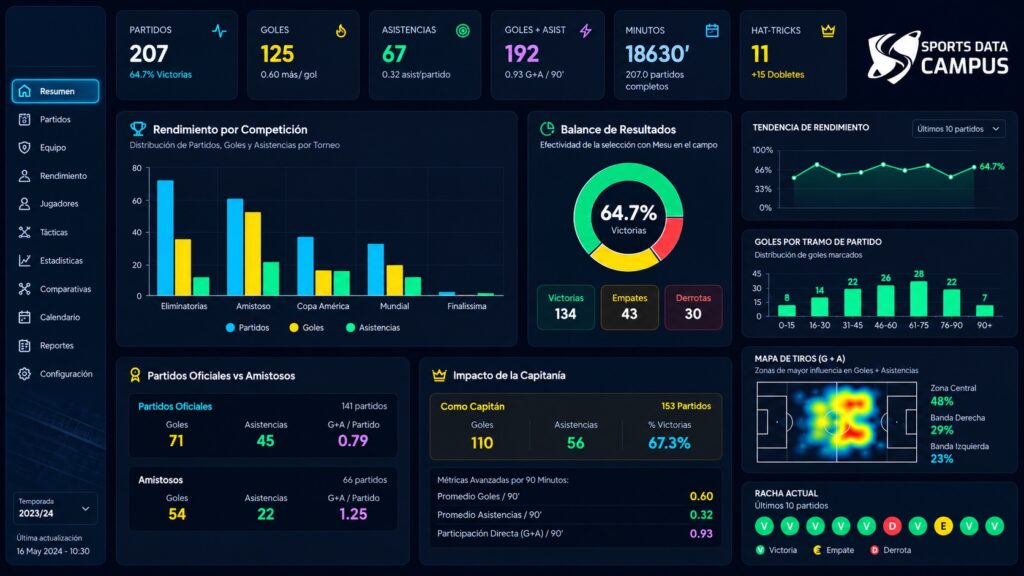Click the Participación Directa (G+A) / 90' row
The width and height of the screenshot is (1024, 576).
point(575,534)
